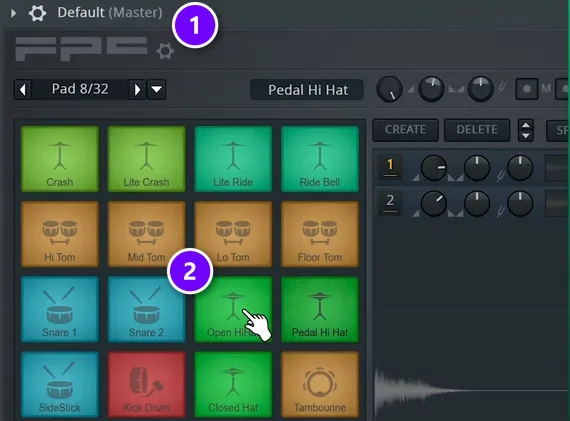Toggle pad record button next to M
Screen dimensions: 570x421
point(527,89)
